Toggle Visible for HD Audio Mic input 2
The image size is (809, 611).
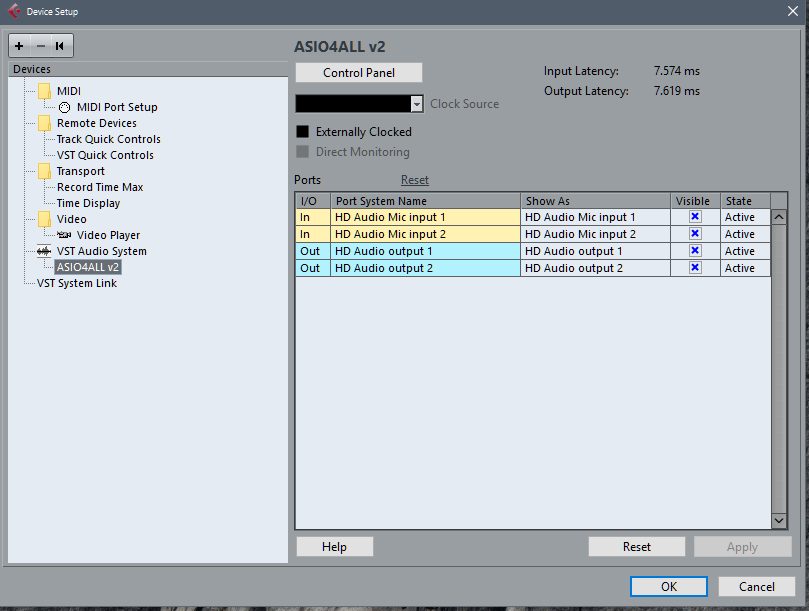click(x=695, y=234)
